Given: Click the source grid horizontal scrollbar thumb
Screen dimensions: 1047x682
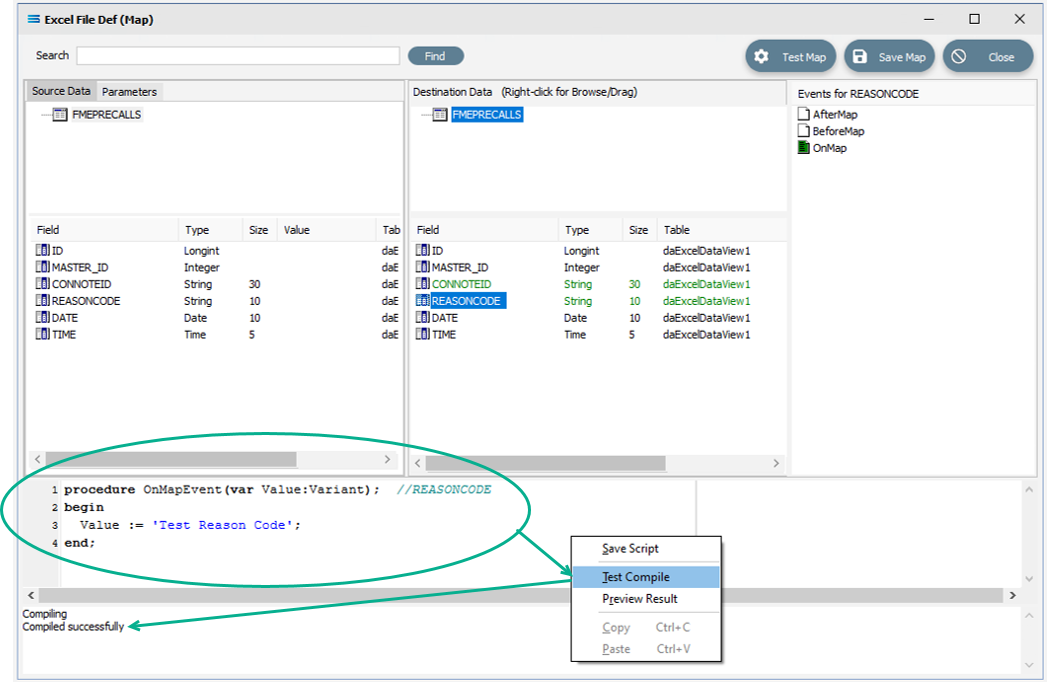Looking at the screenshot, I should 171,459.
